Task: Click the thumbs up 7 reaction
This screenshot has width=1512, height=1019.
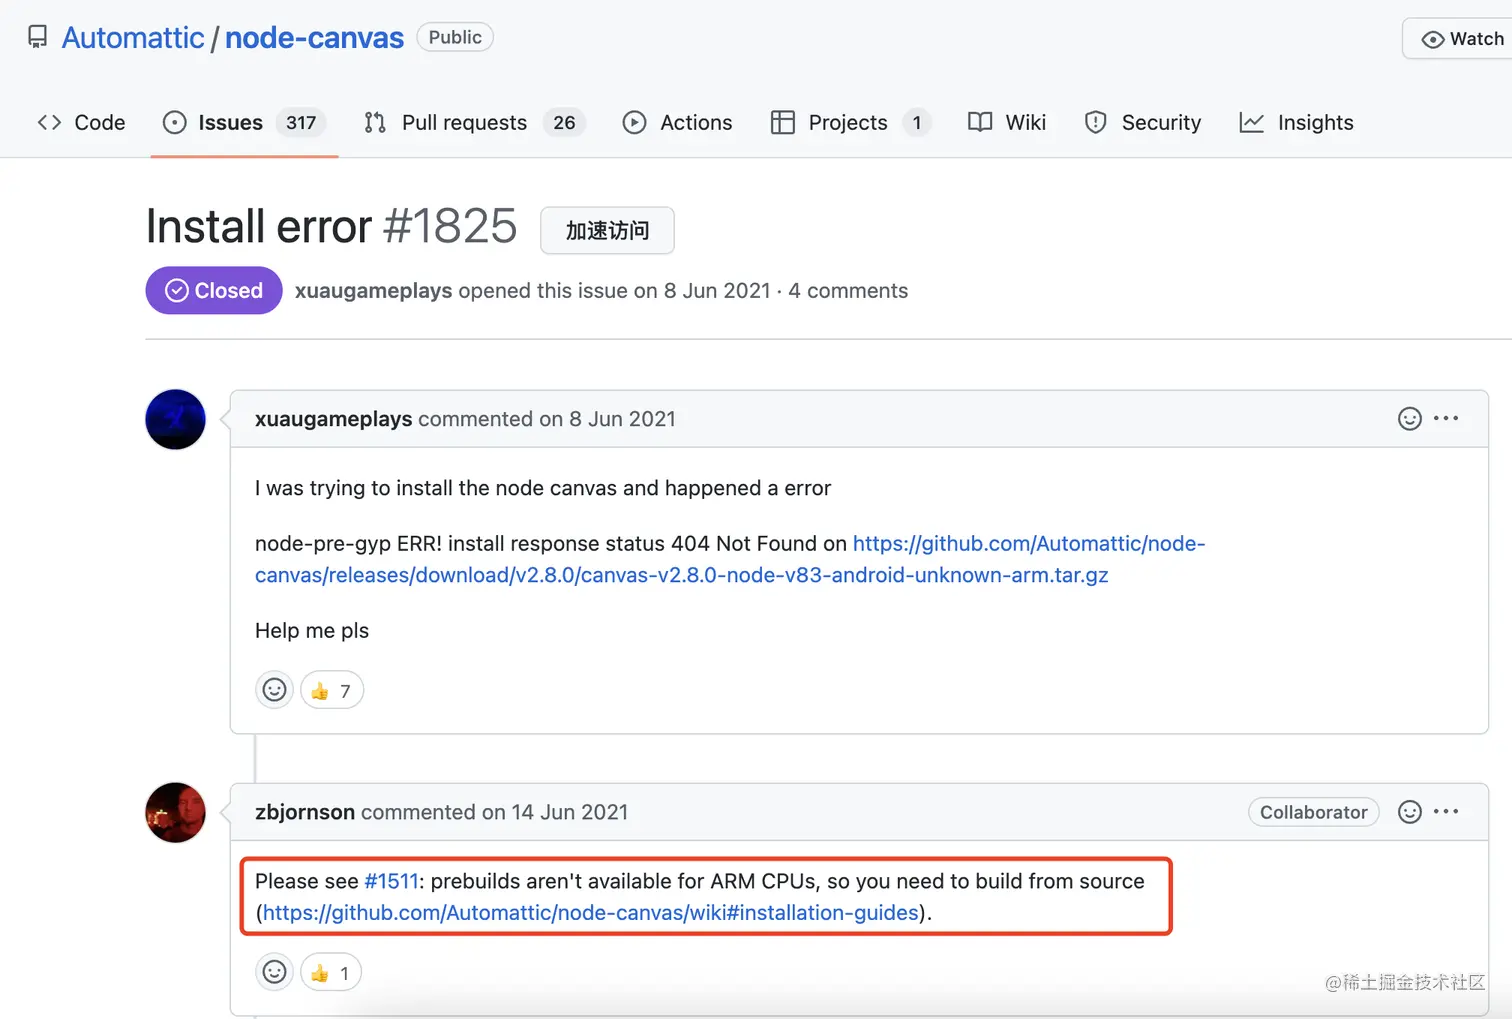Action: click(x=332, y=690)
